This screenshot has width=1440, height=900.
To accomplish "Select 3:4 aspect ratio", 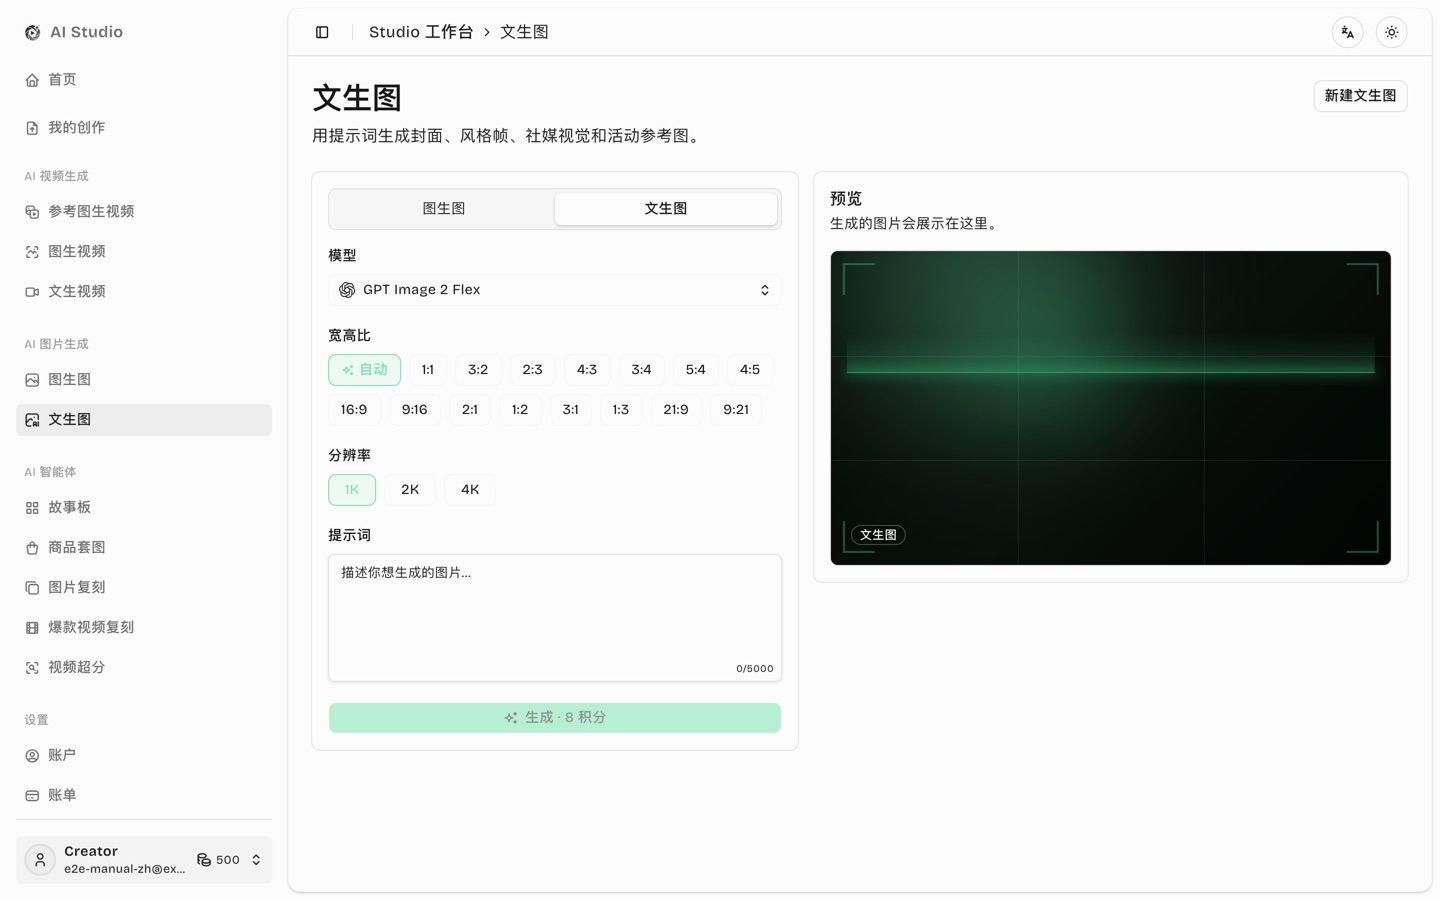I will (x=641, y=370).
